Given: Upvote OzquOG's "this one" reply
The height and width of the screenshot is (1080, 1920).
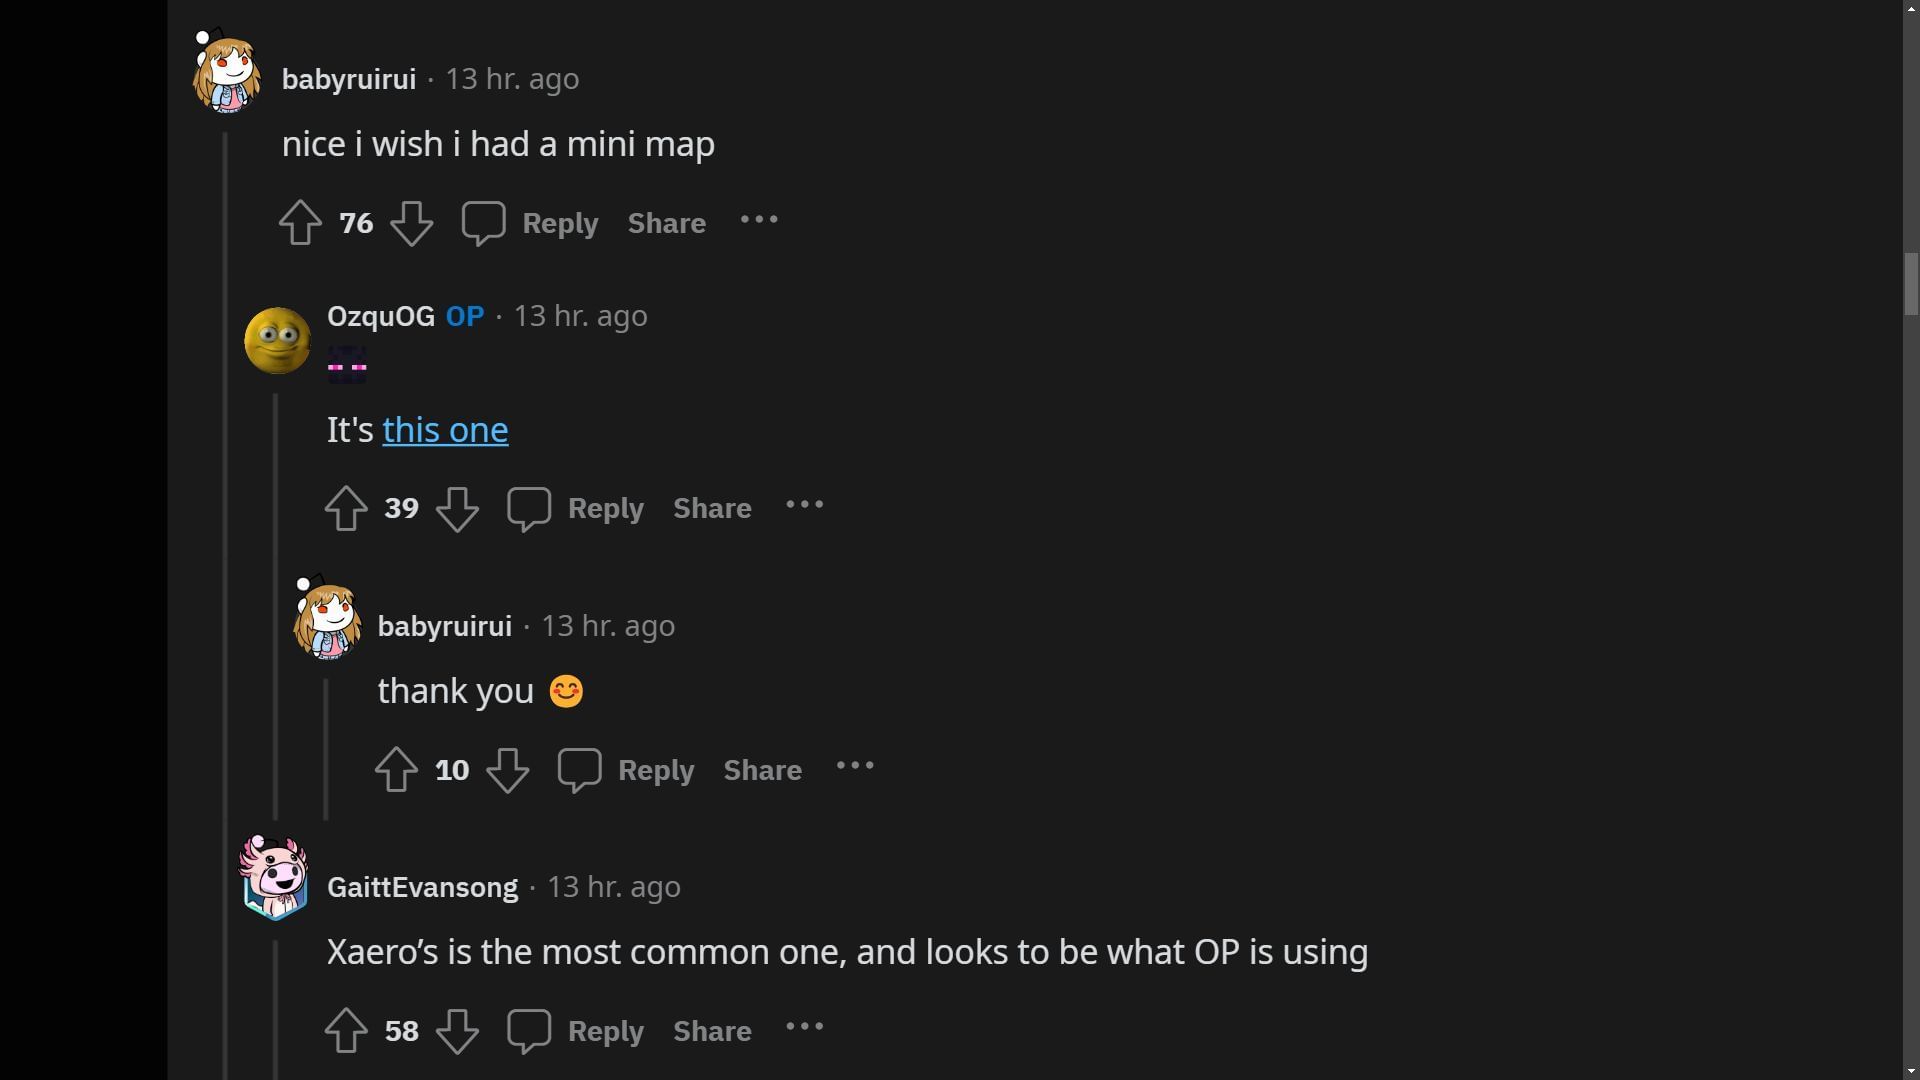Looking at the screenshot, I should click(x=346, y=508).
